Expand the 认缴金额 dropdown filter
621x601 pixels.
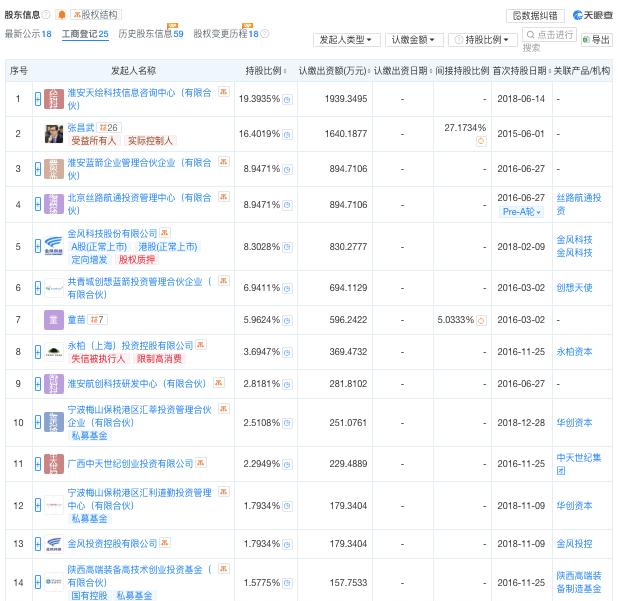pyautogui.click(x=413, y=40)
